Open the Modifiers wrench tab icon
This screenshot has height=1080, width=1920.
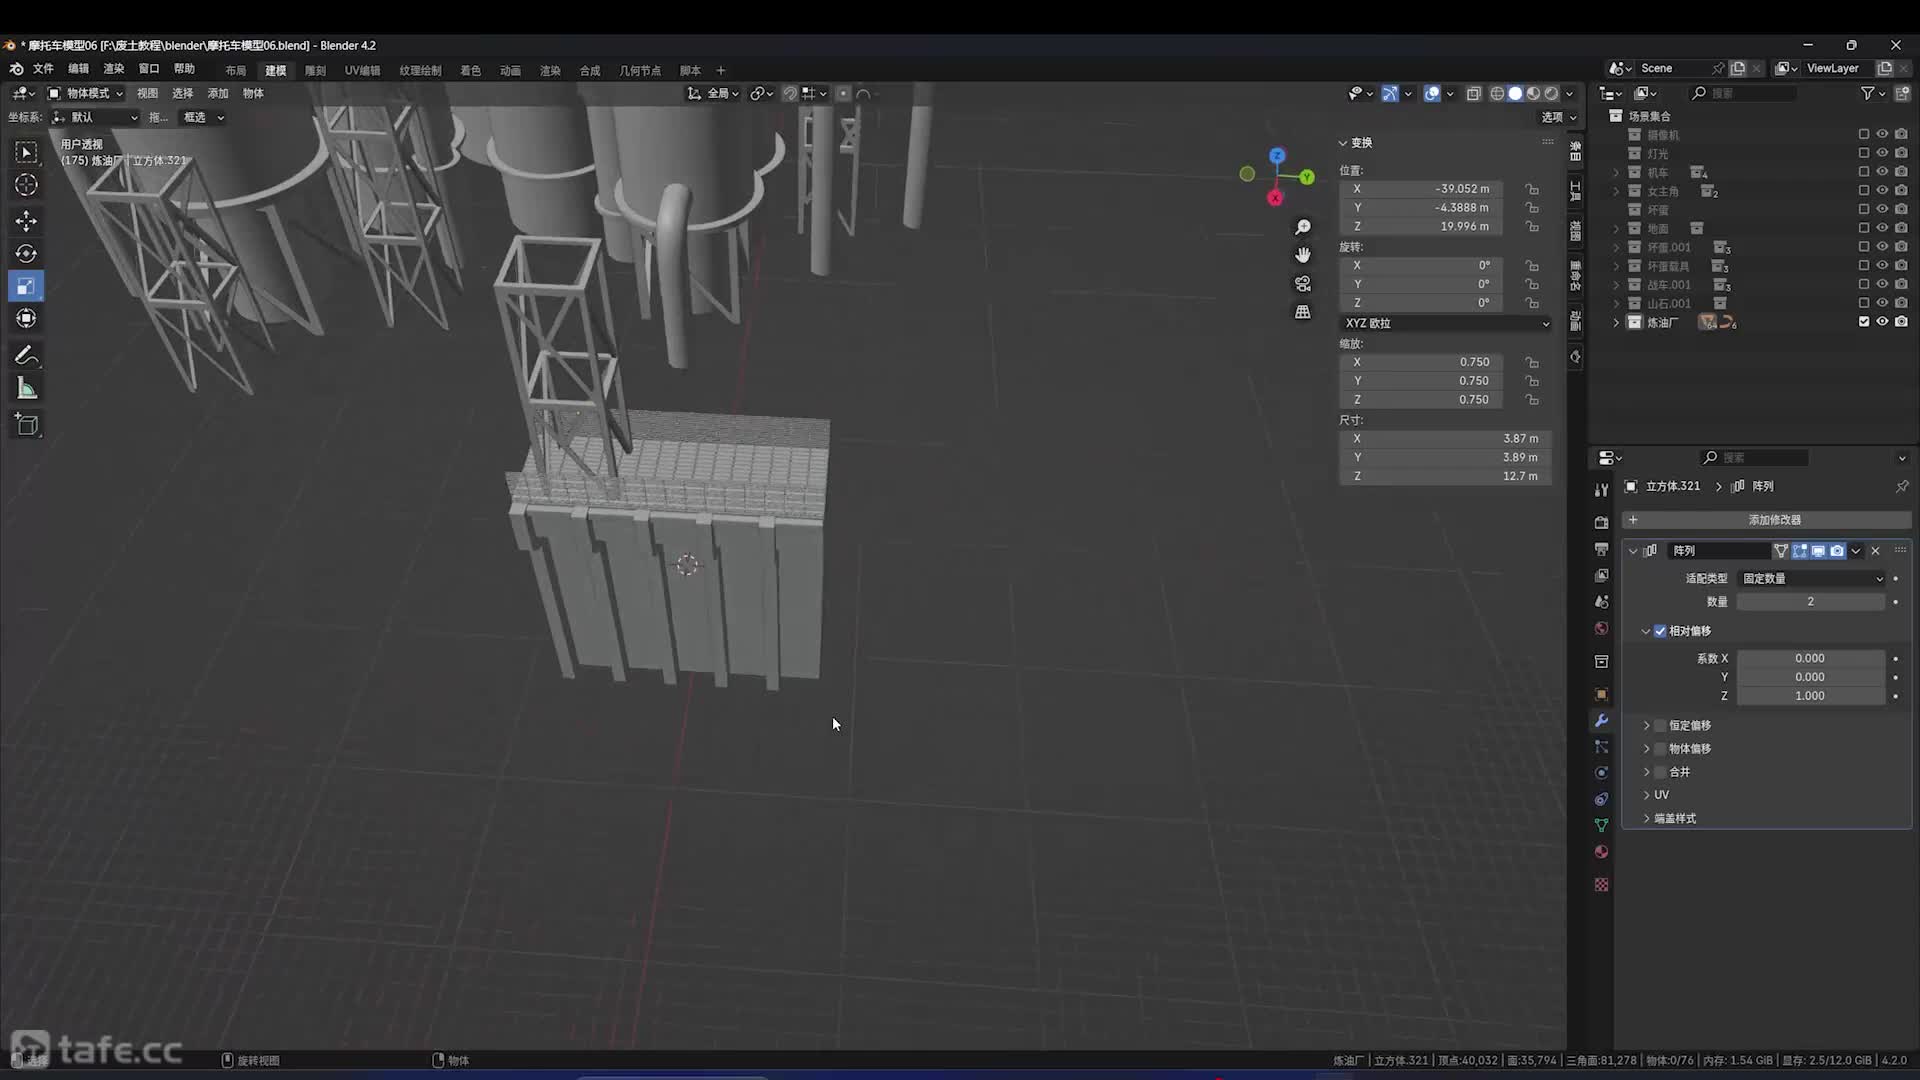click(1601, 721)
